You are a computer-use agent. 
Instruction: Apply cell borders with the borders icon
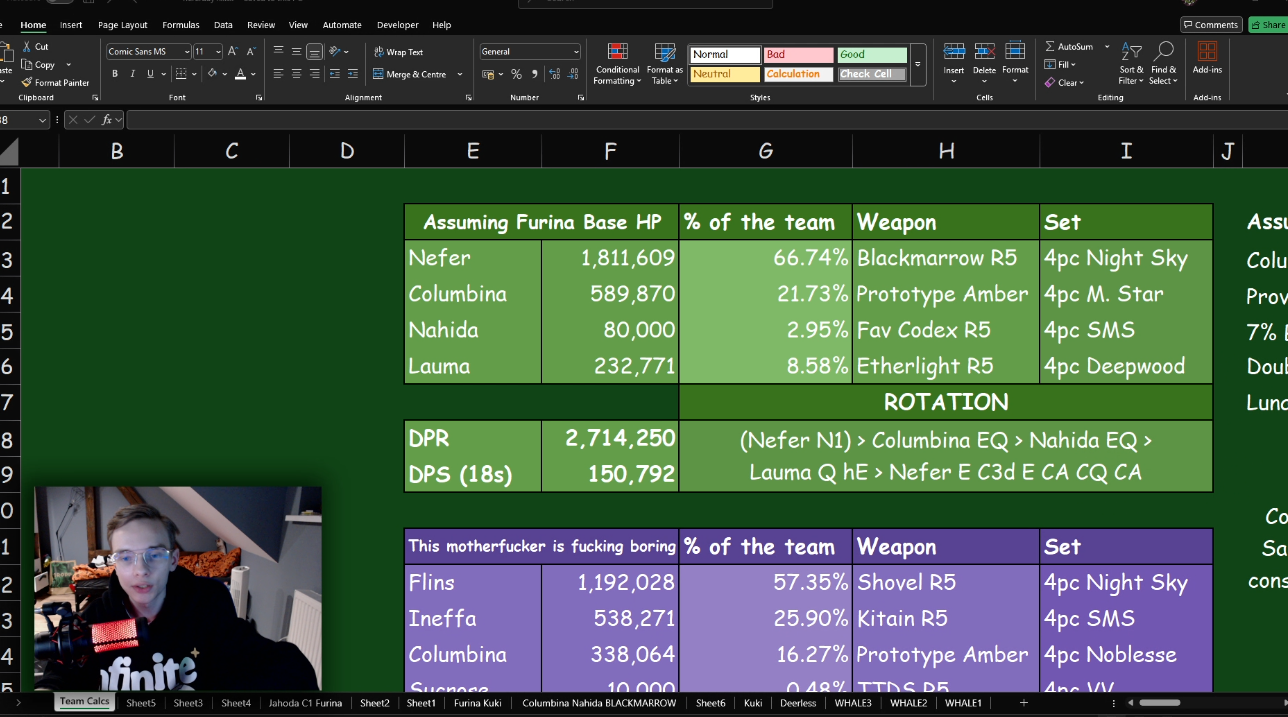click(x=180, y=74)
